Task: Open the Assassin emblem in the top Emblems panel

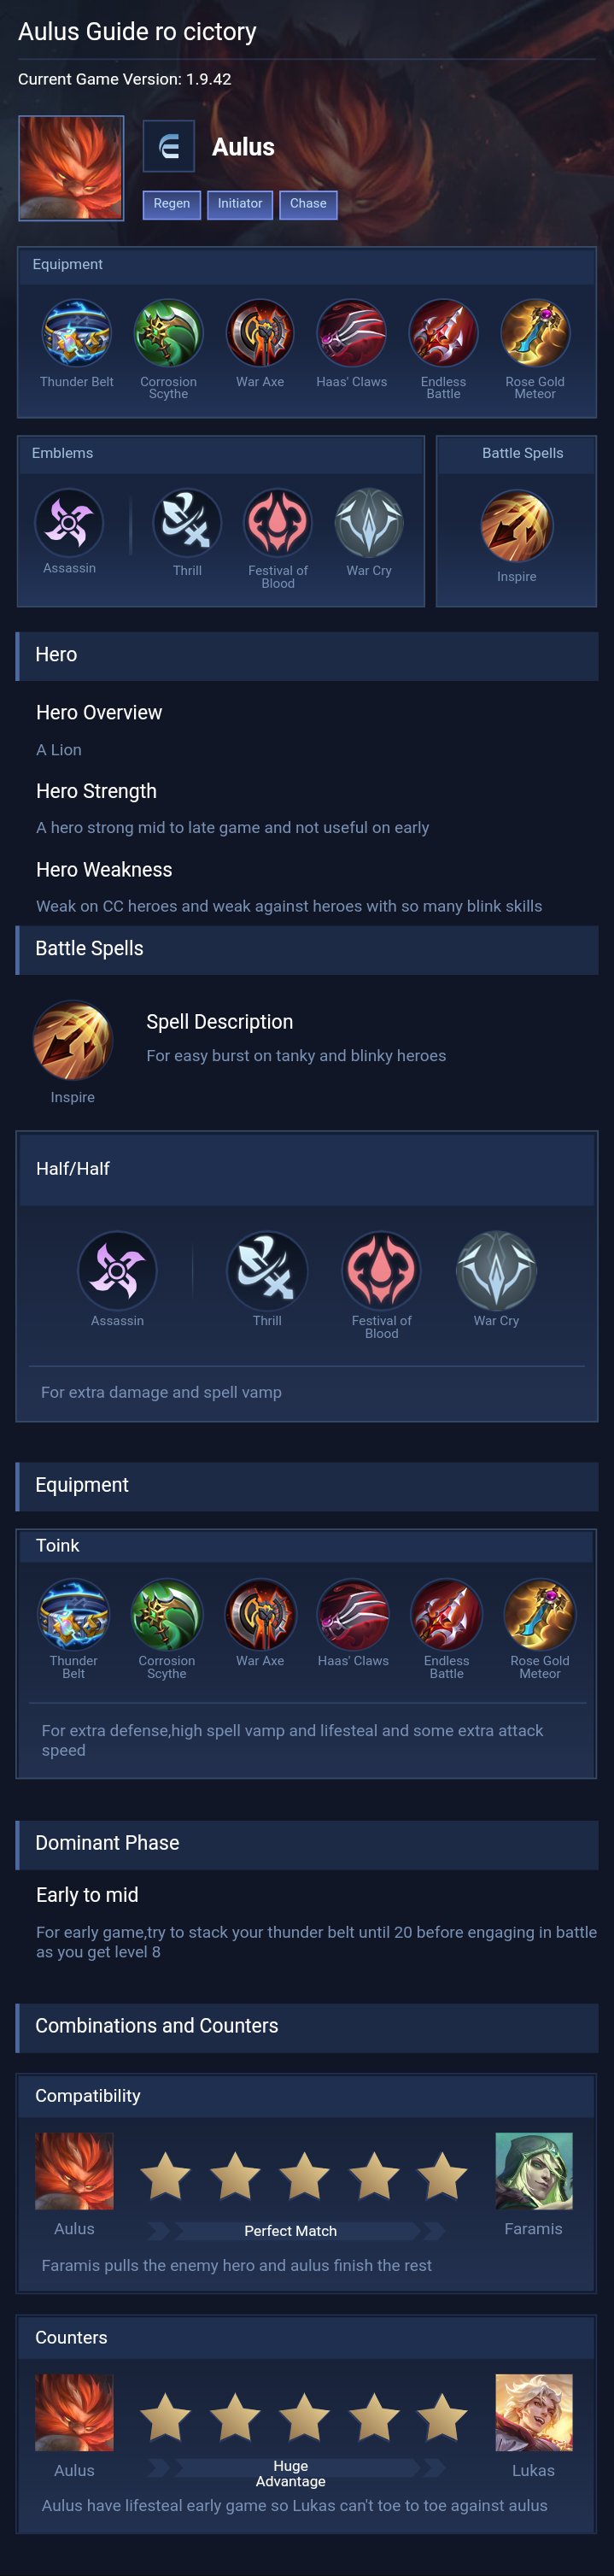Action: tap(69, 522)
